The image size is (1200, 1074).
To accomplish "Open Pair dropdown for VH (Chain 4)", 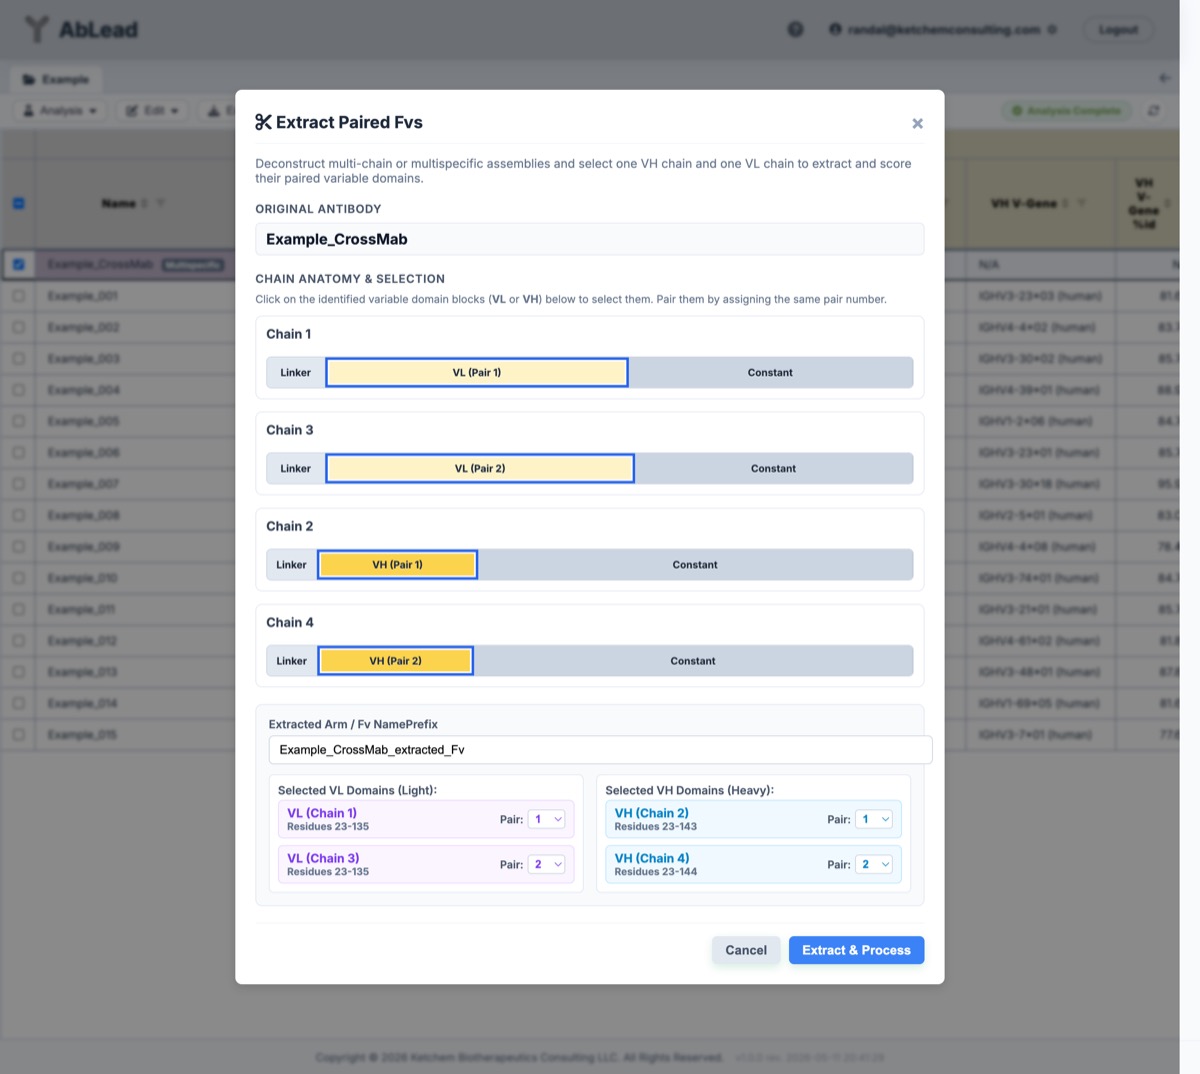I will coord(874,864).
